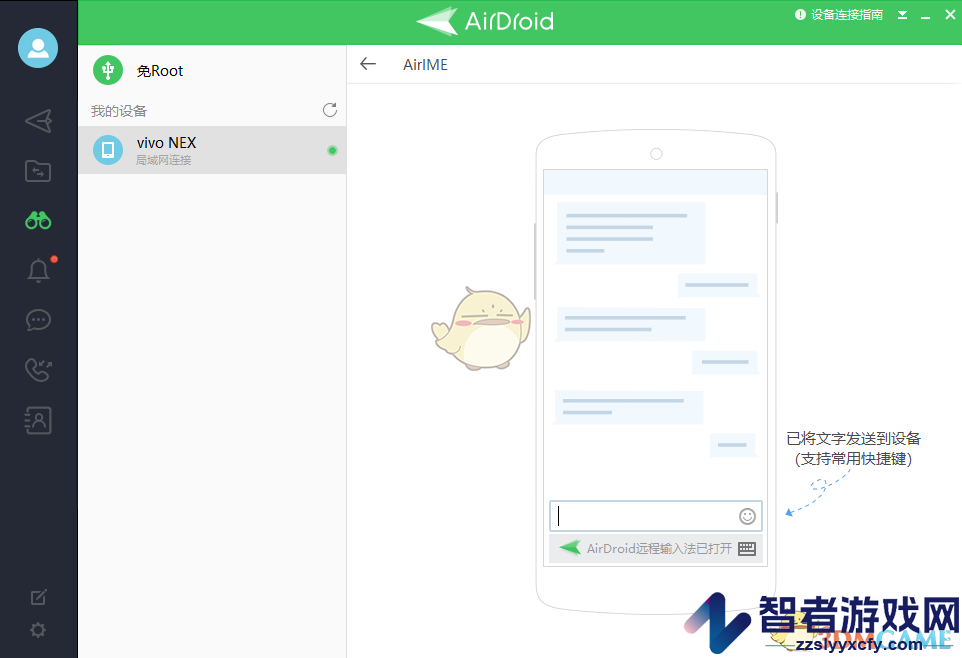962x658 pixels.
Task: Select the vivo NEX device
Action: (x=212, y=150)
